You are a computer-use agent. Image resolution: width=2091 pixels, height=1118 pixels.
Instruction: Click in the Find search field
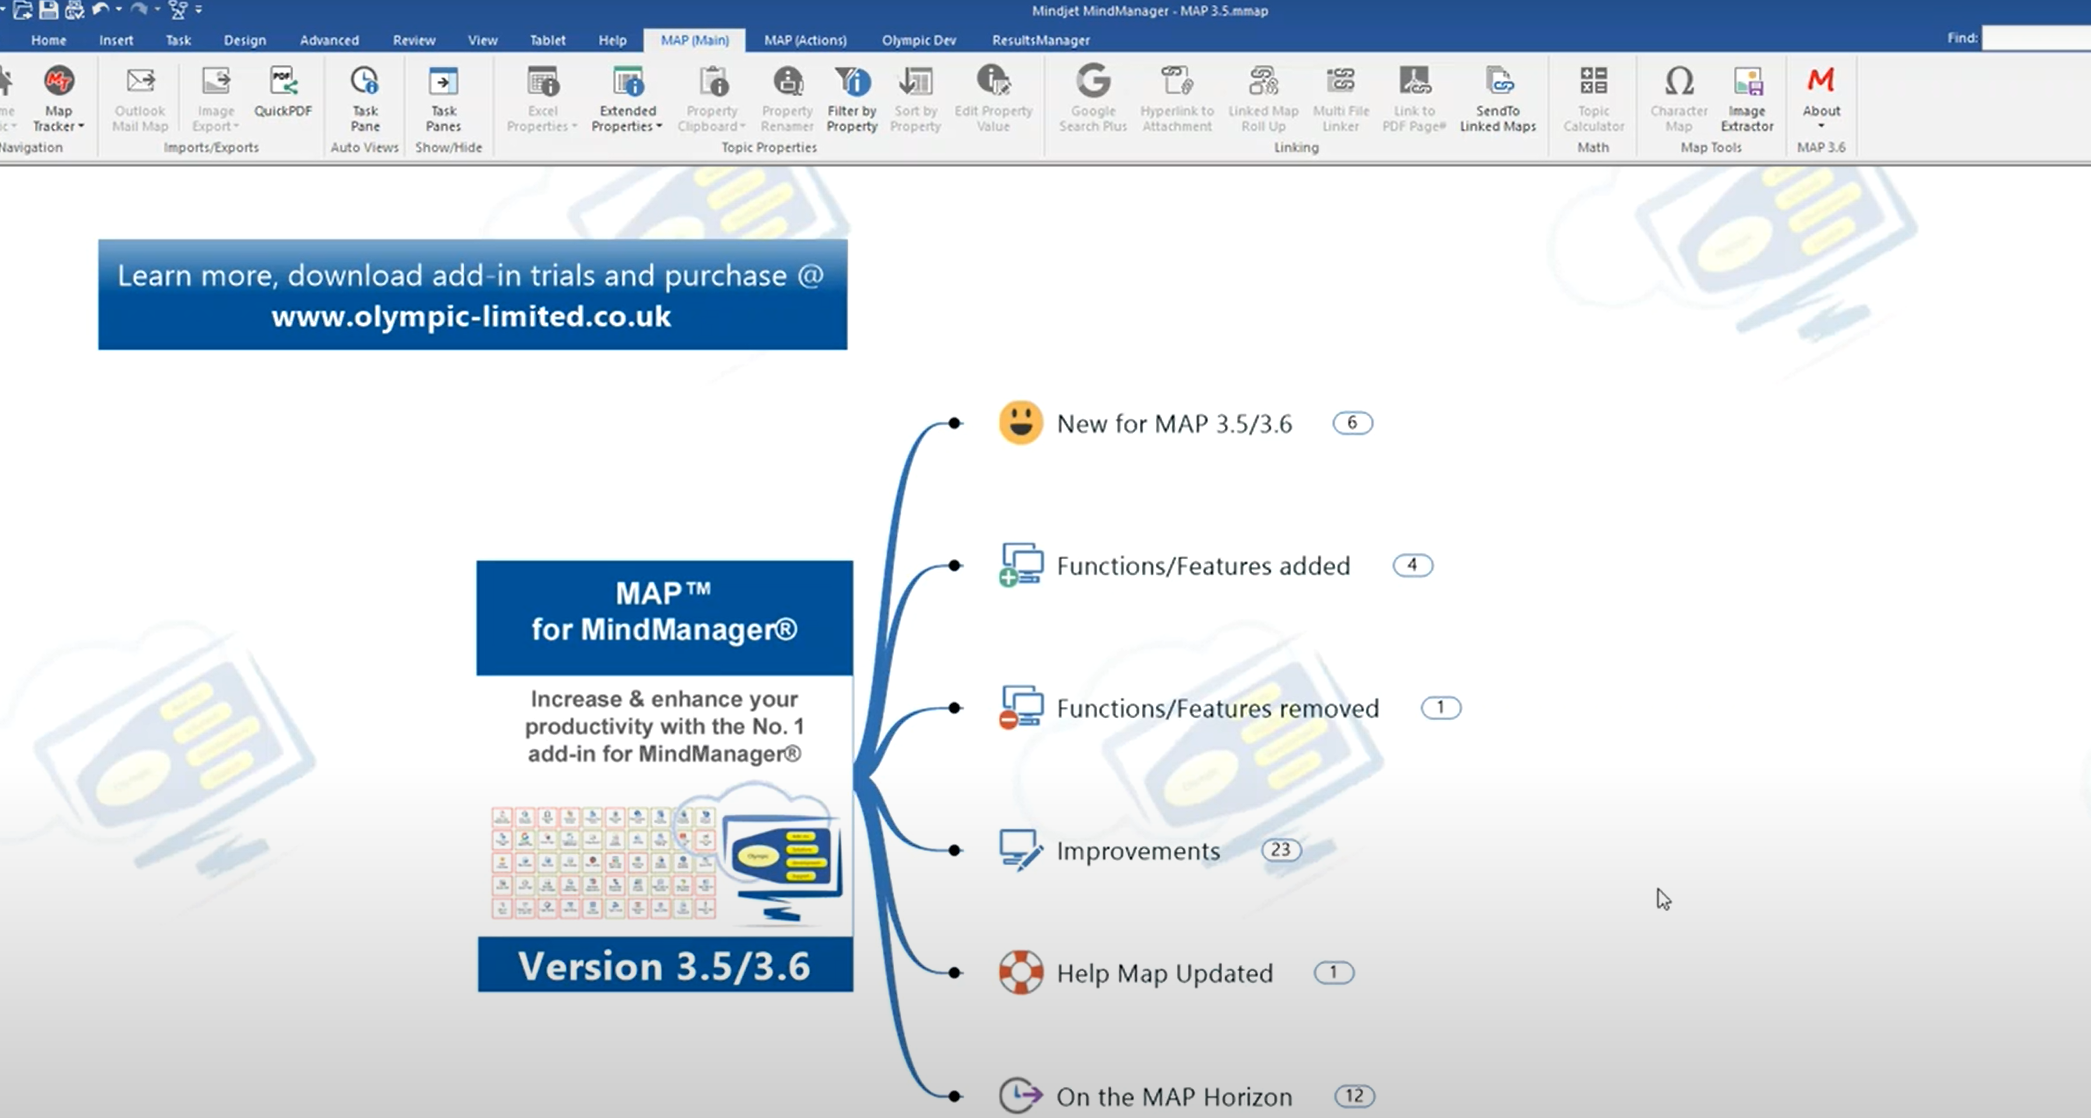click(x=2035, y=38)
